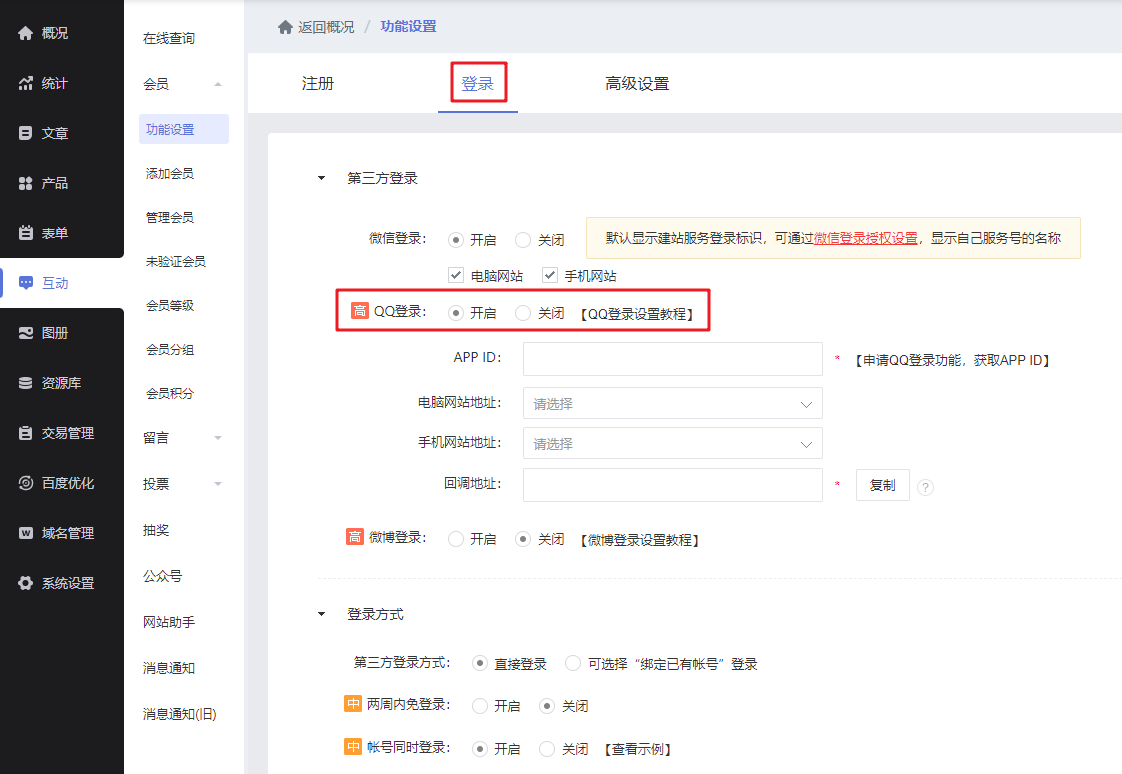Click the 资源库 database icon
The image size is (1122, 774).
(26, 383)
